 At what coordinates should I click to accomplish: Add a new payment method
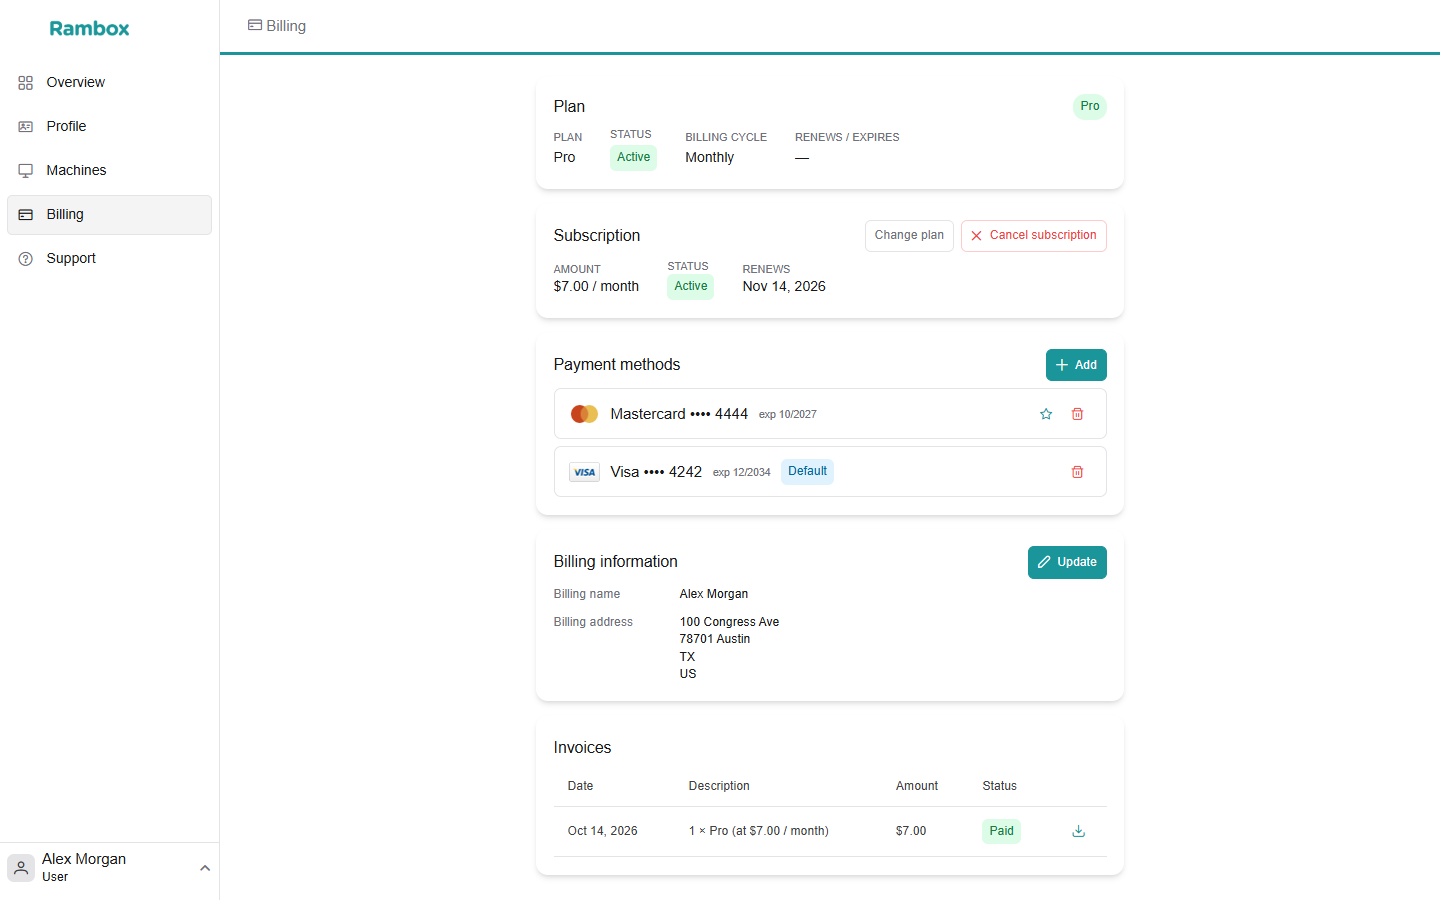coord(1076,365)
